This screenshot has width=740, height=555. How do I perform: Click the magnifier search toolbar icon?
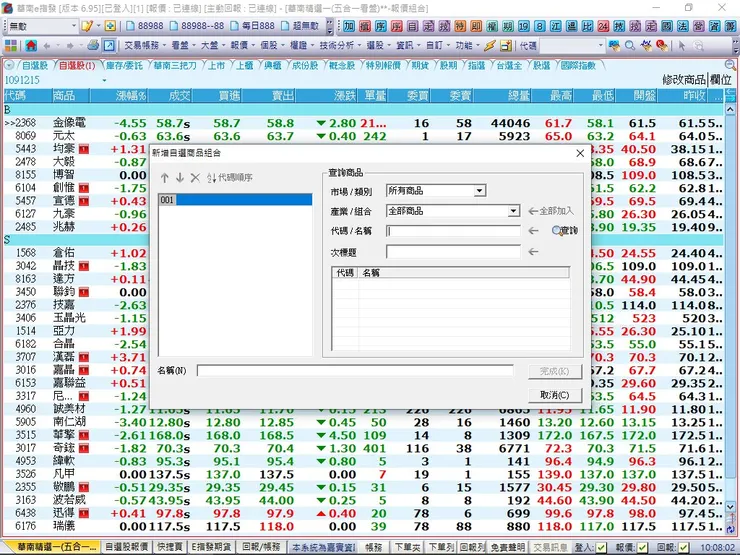tap(630, 45)
